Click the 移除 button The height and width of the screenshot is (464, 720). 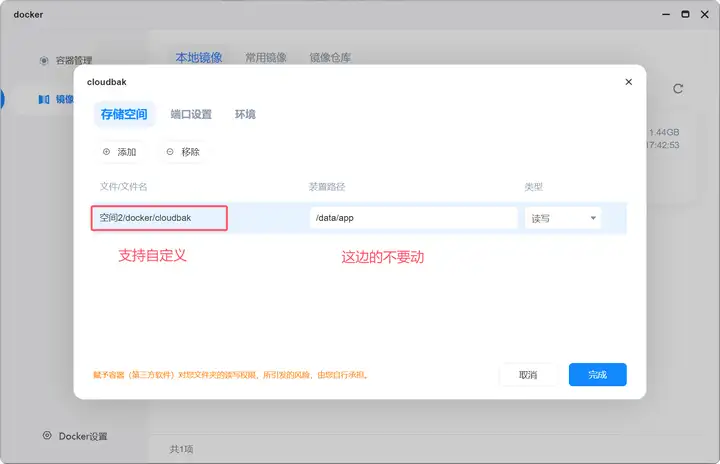click(183, 152)
